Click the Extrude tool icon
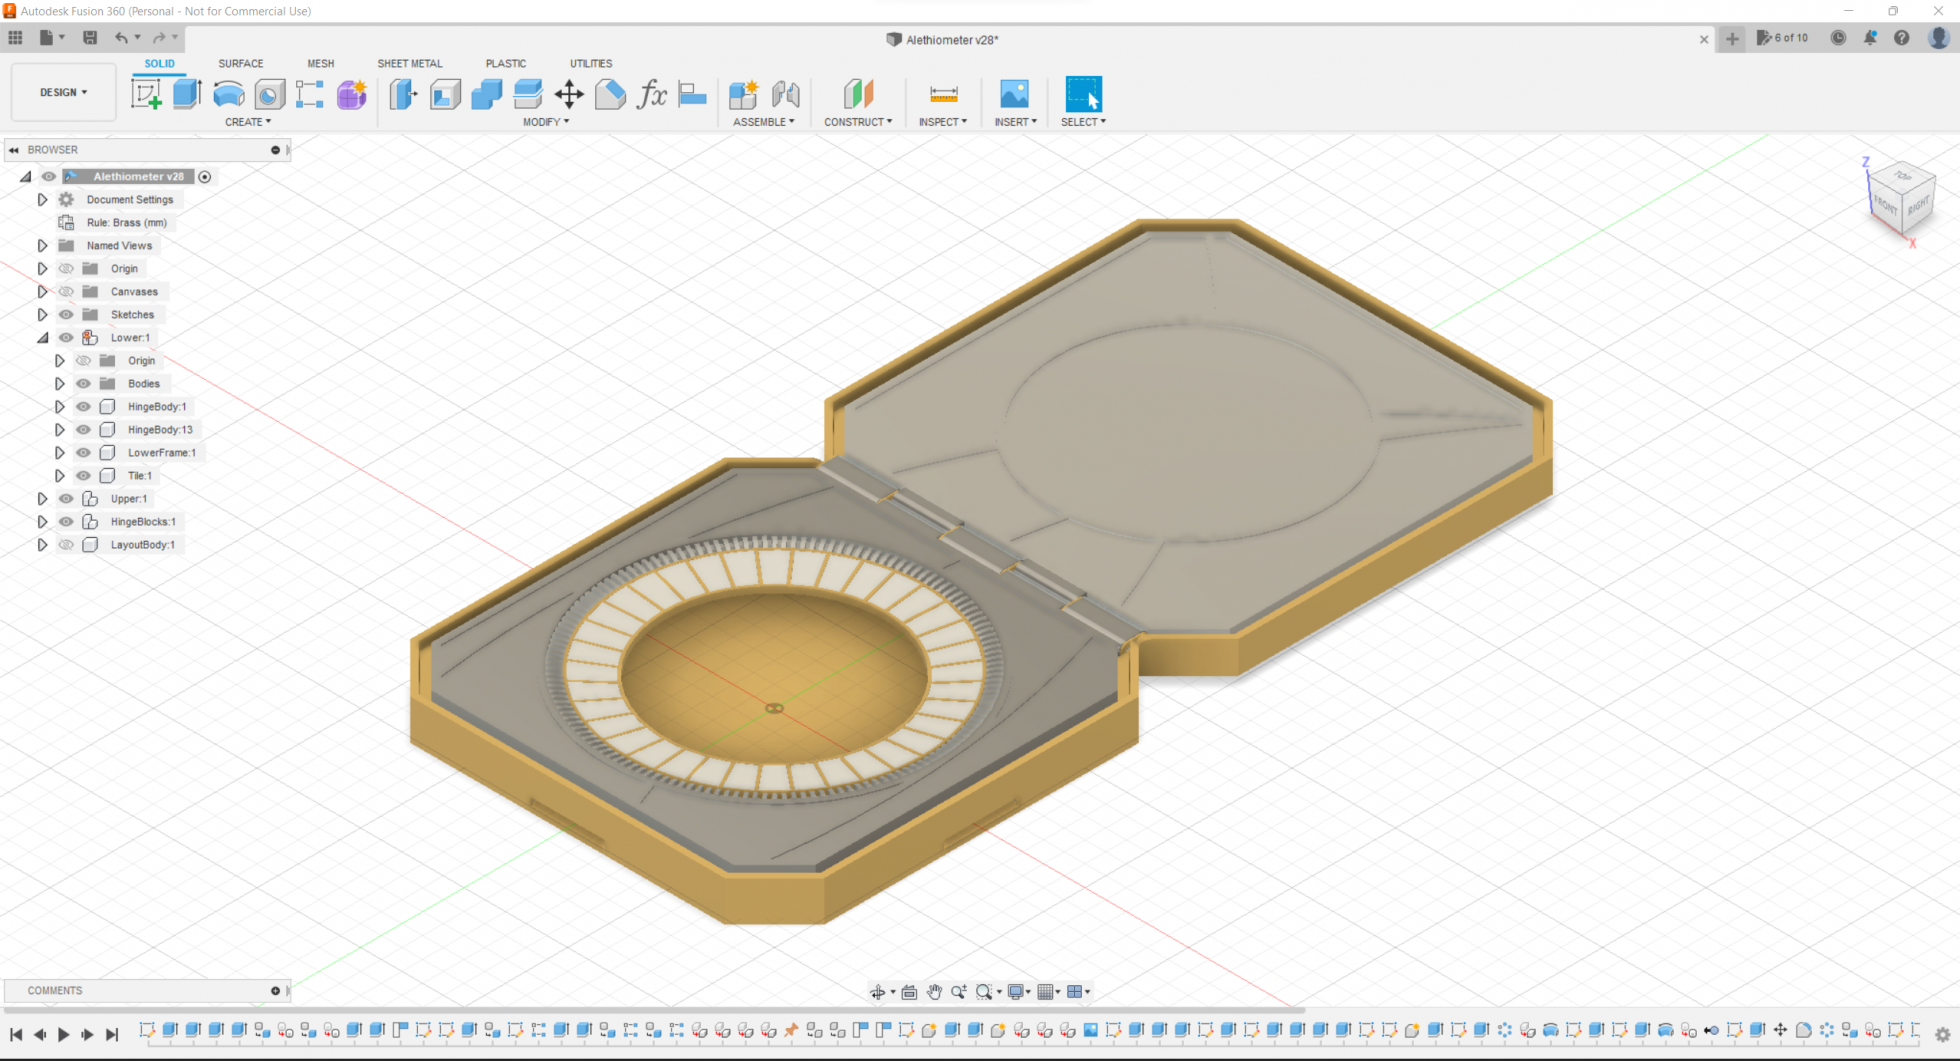Screen dimensions: 1960x1061 (x=187, y=94)
